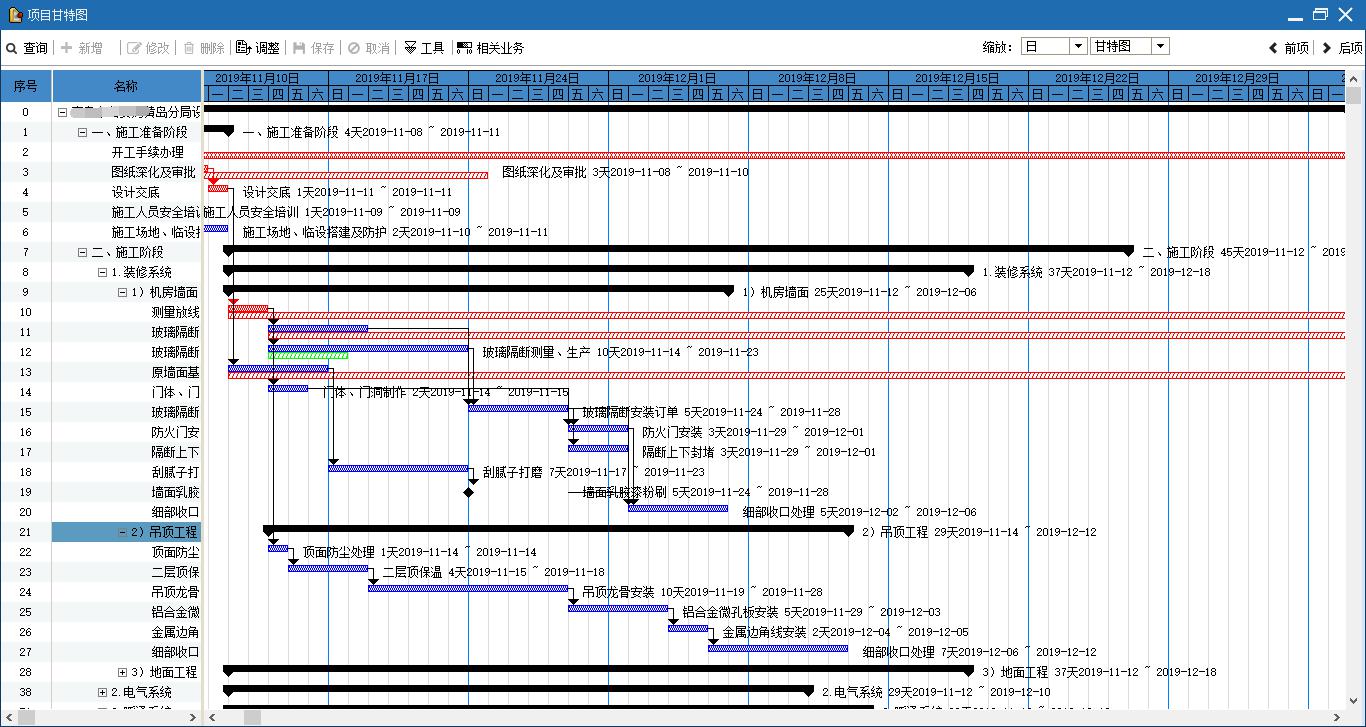The image size is (1366, 727).
Task: Click the 删除 trash icon
Action: [x=188, y=48]
